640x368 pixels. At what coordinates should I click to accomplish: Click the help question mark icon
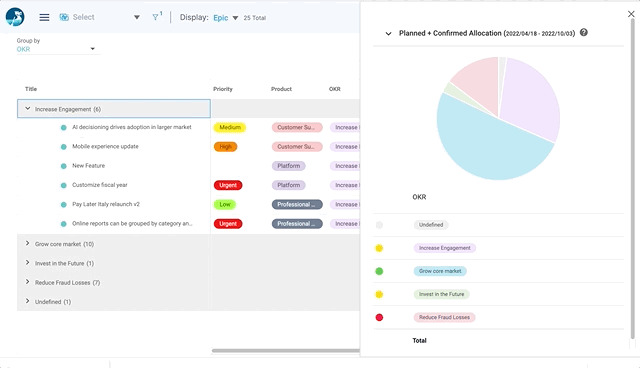[584, 32]
